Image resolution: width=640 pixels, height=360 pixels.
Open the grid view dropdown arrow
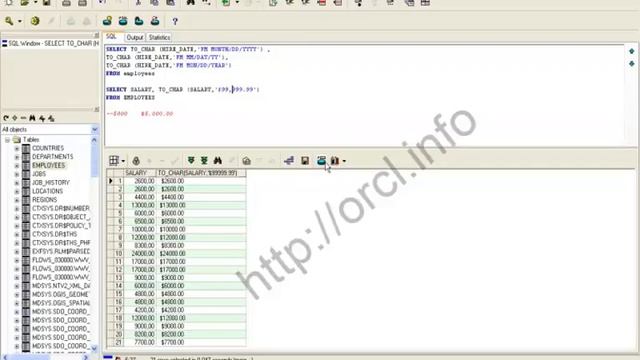123,161
